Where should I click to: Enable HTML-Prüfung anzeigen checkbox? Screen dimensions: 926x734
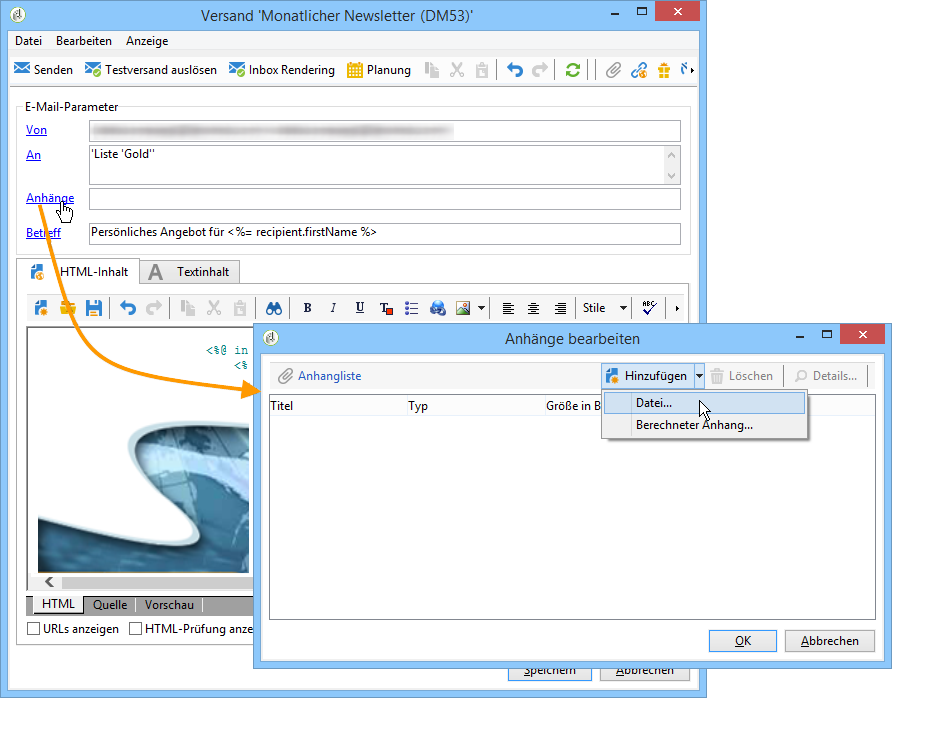135,628
